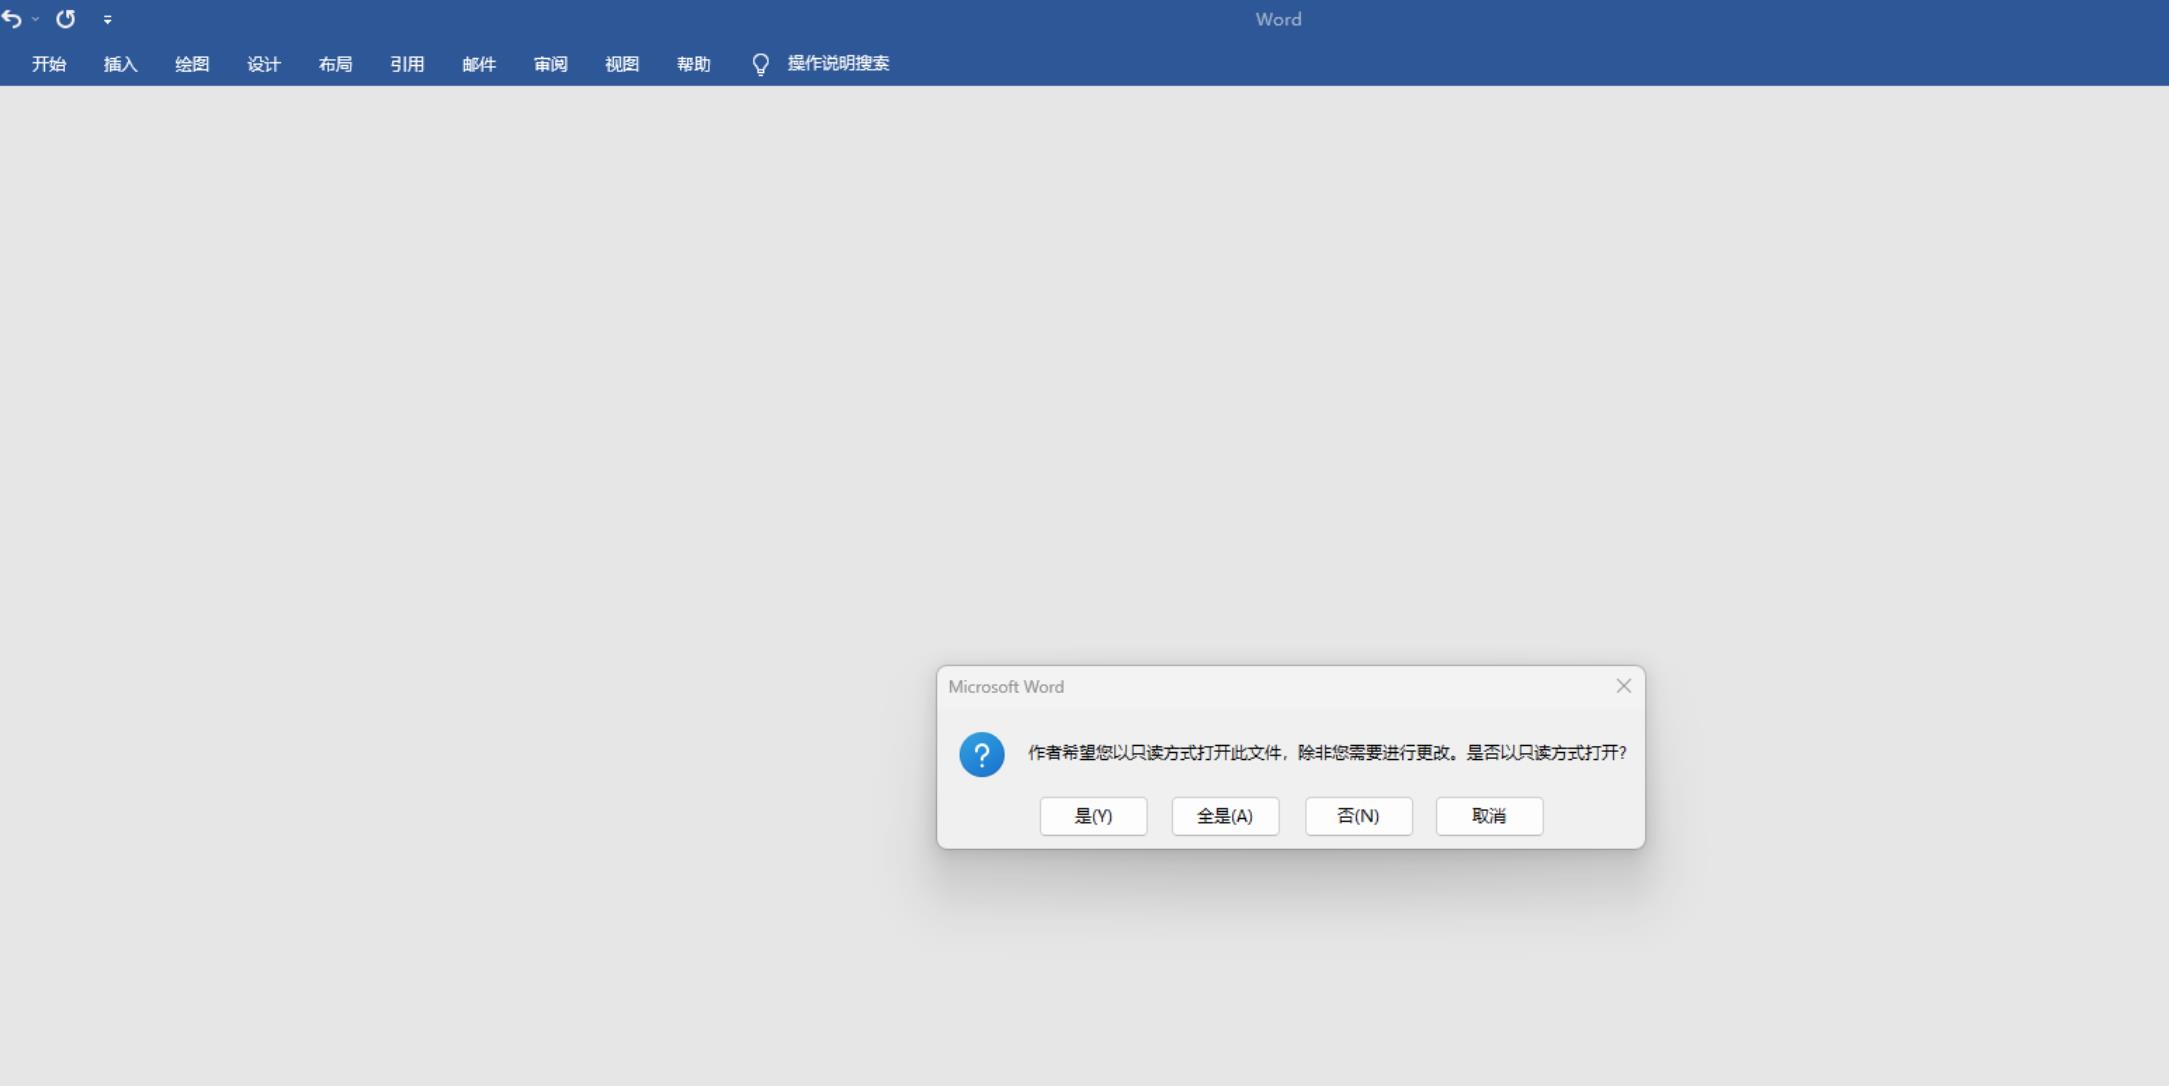Expand Customize Quick Access Toolbar dropdown
The height and width of the screenshot is (1086, 2169).
tap(108, 20)
